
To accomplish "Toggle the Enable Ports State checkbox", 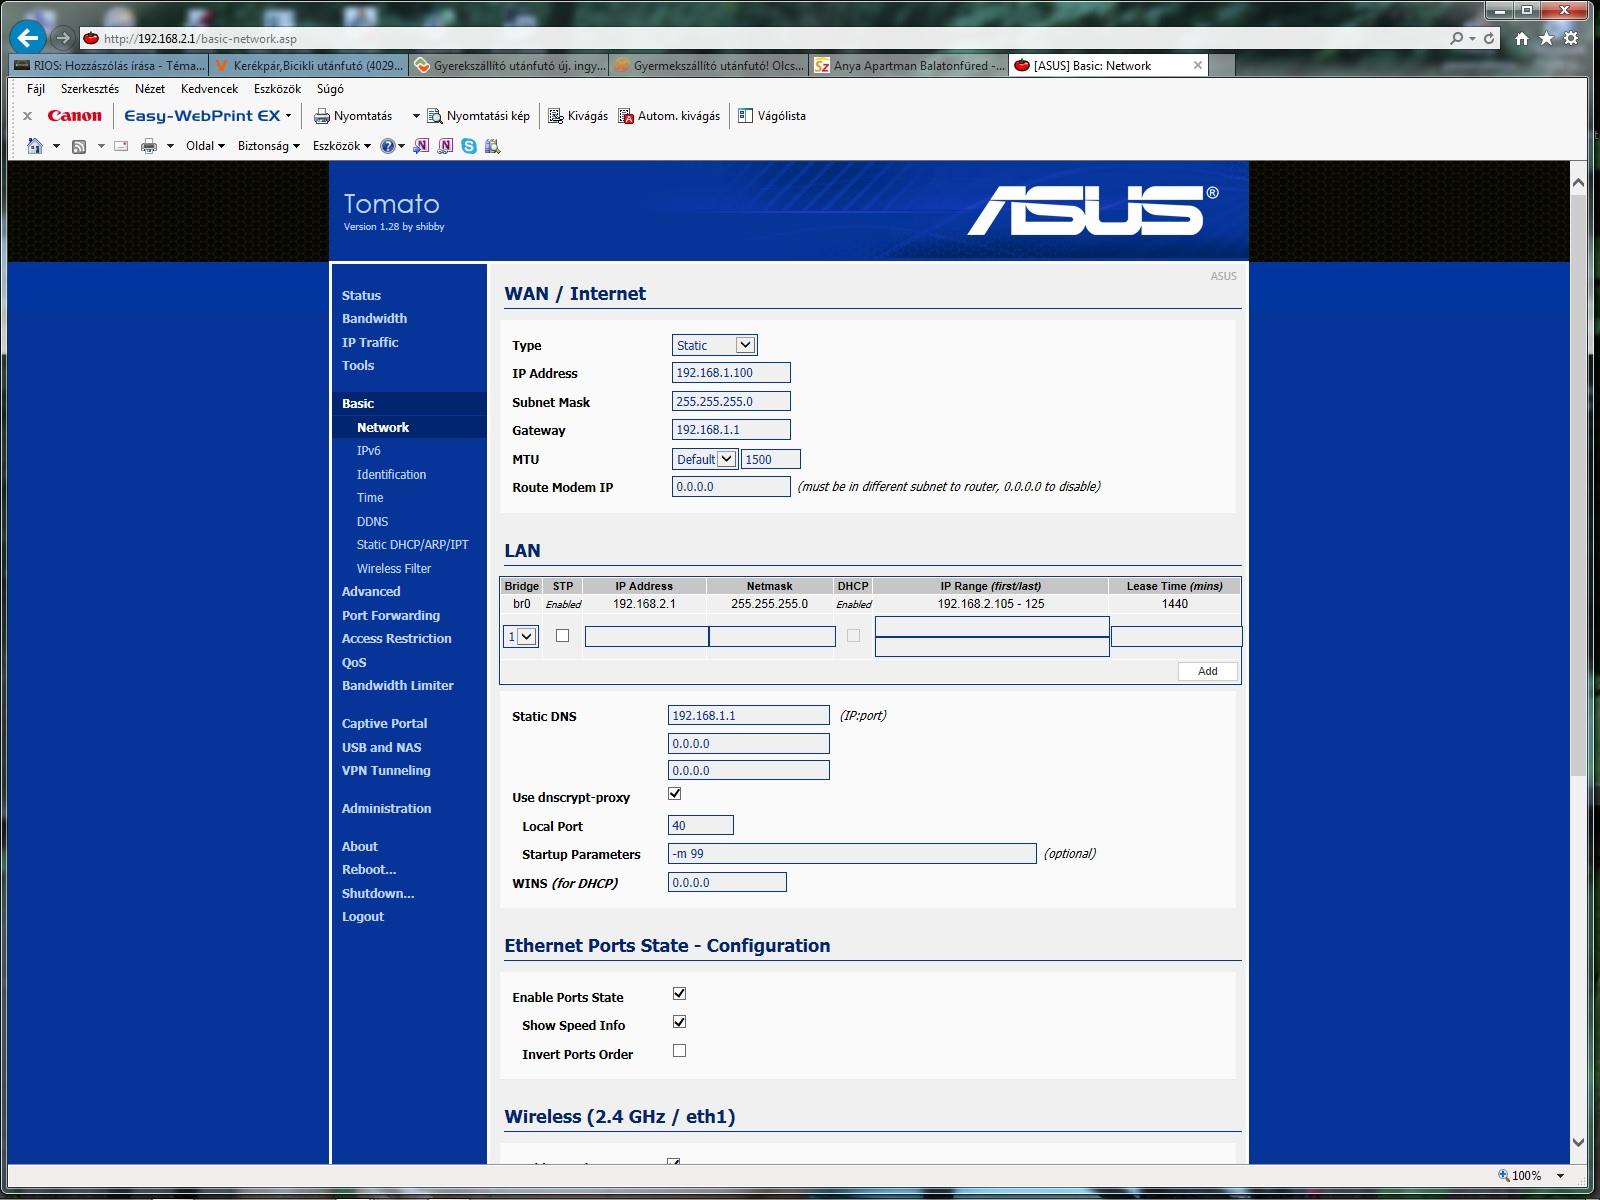I will (680, 994).
